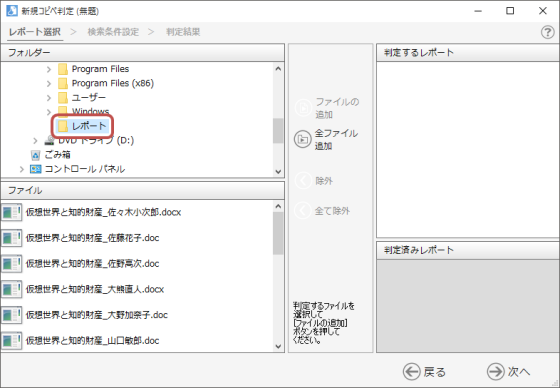Expand the コントロール パネル node
The width and height of the screenshot is (560, 388).
coord(21,169)
